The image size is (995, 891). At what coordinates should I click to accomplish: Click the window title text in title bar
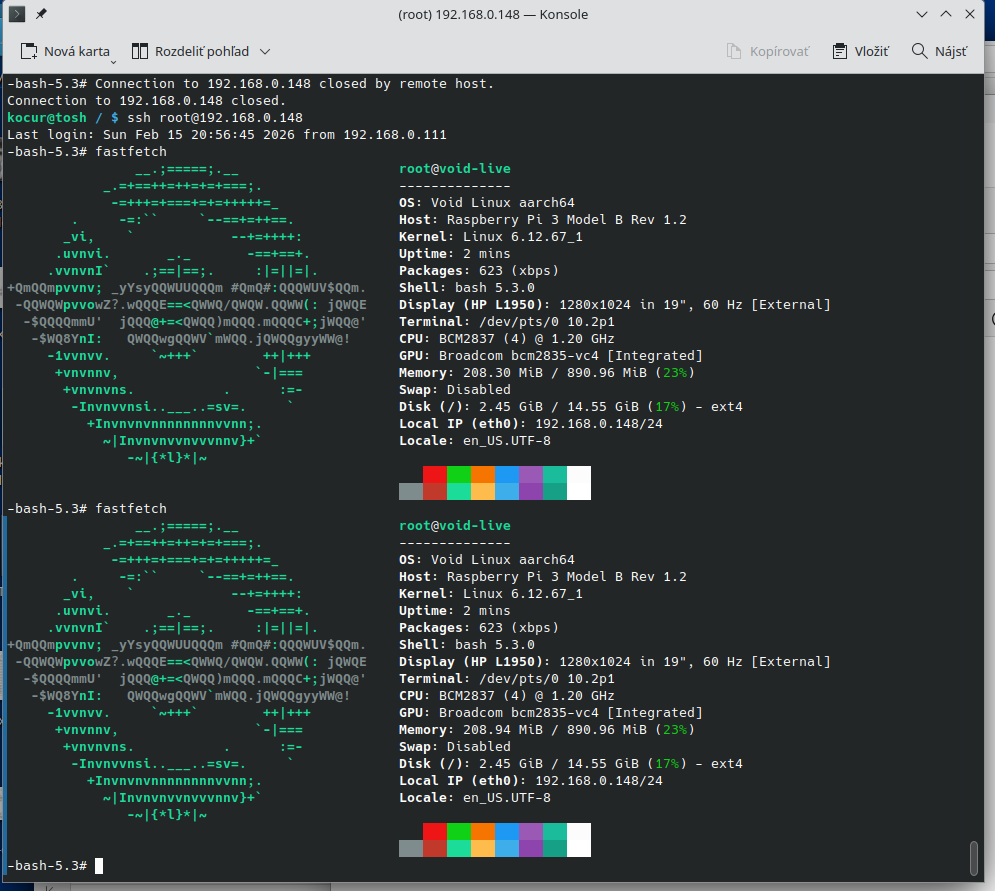pyautogui.click(x=493, y=15)
